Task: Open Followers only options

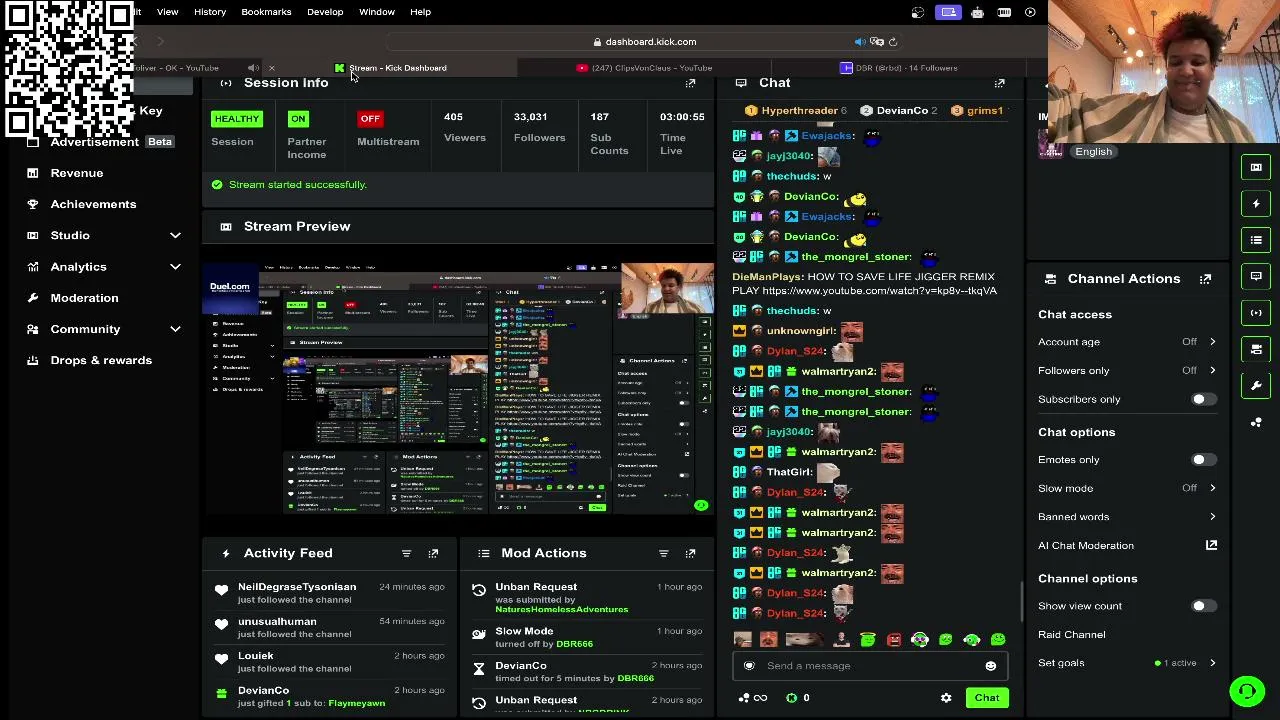Action: point(1127,371)
